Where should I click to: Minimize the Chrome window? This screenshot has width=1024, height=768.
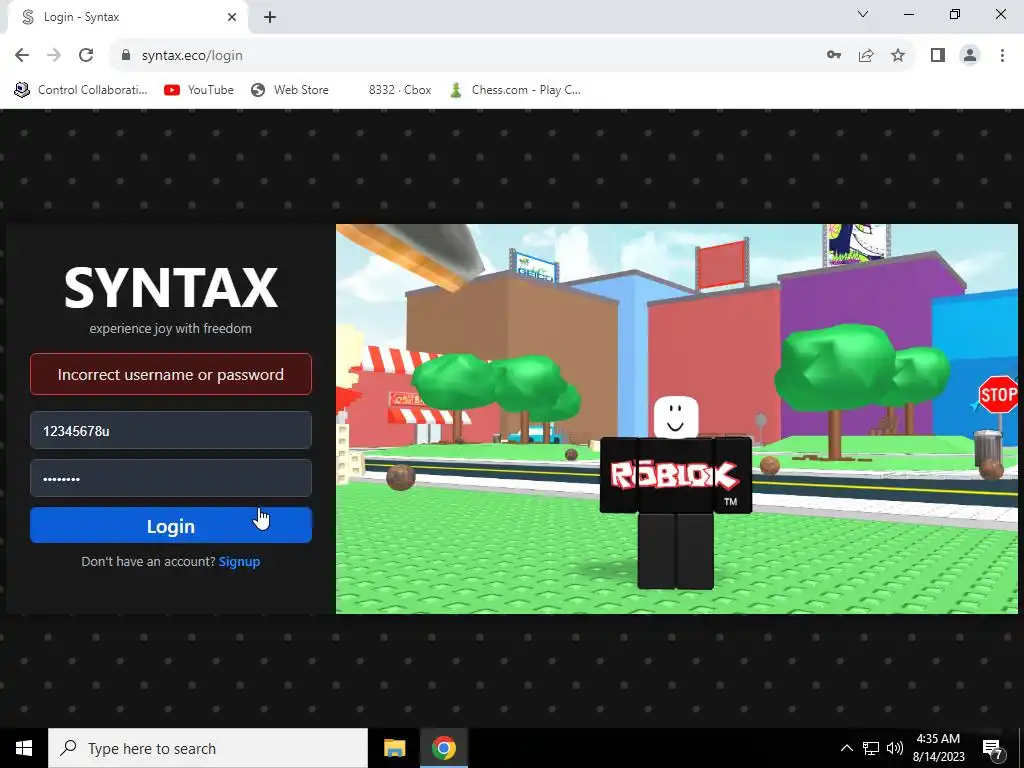point(908,14)
